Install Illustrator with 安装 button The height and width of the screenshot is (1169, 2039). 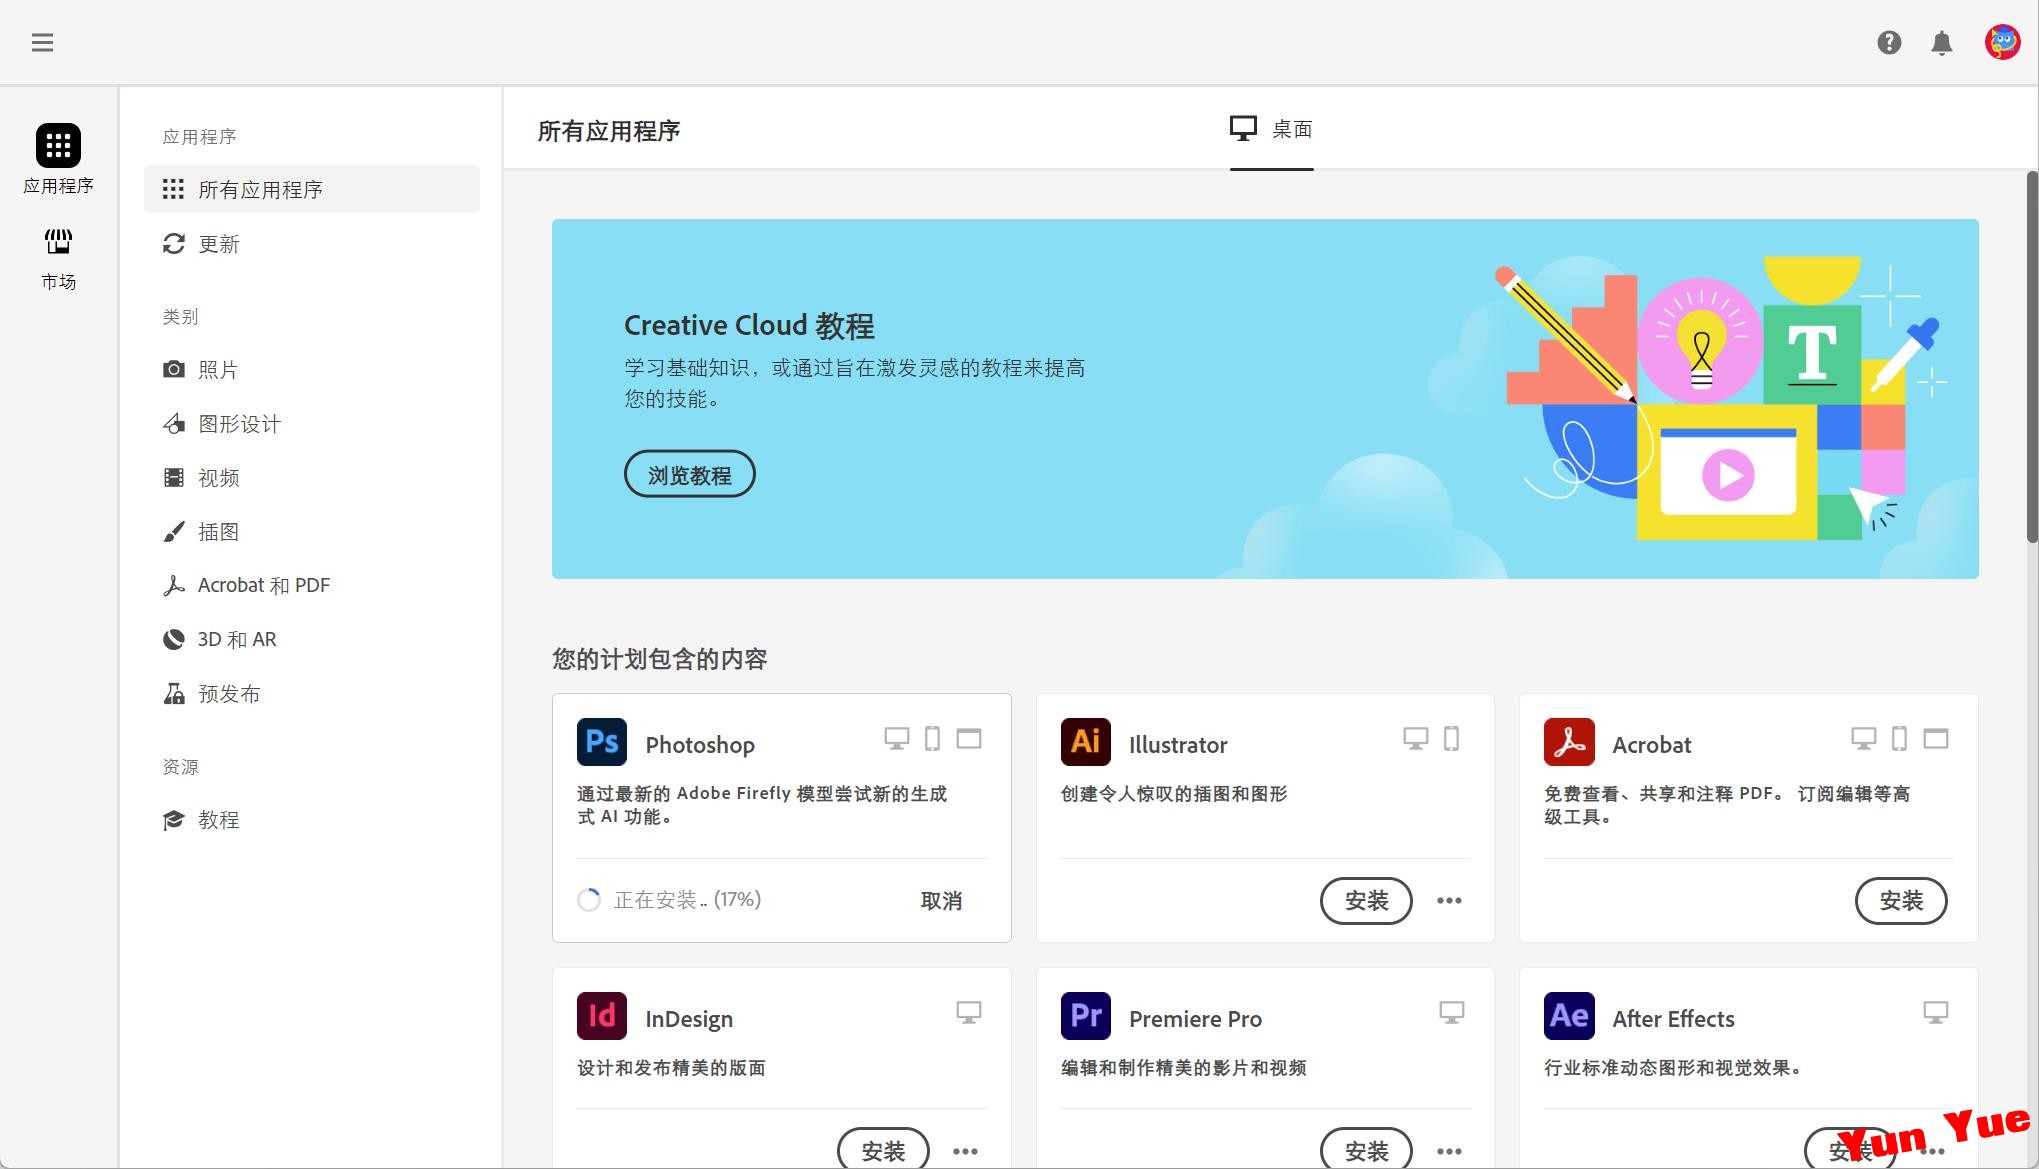[x=1366, y=901]
